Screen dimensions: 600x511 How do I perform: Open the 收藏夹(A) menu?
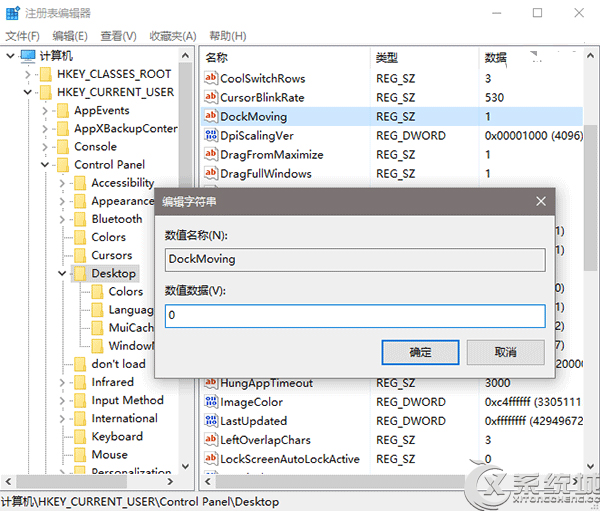click(173, 36)
